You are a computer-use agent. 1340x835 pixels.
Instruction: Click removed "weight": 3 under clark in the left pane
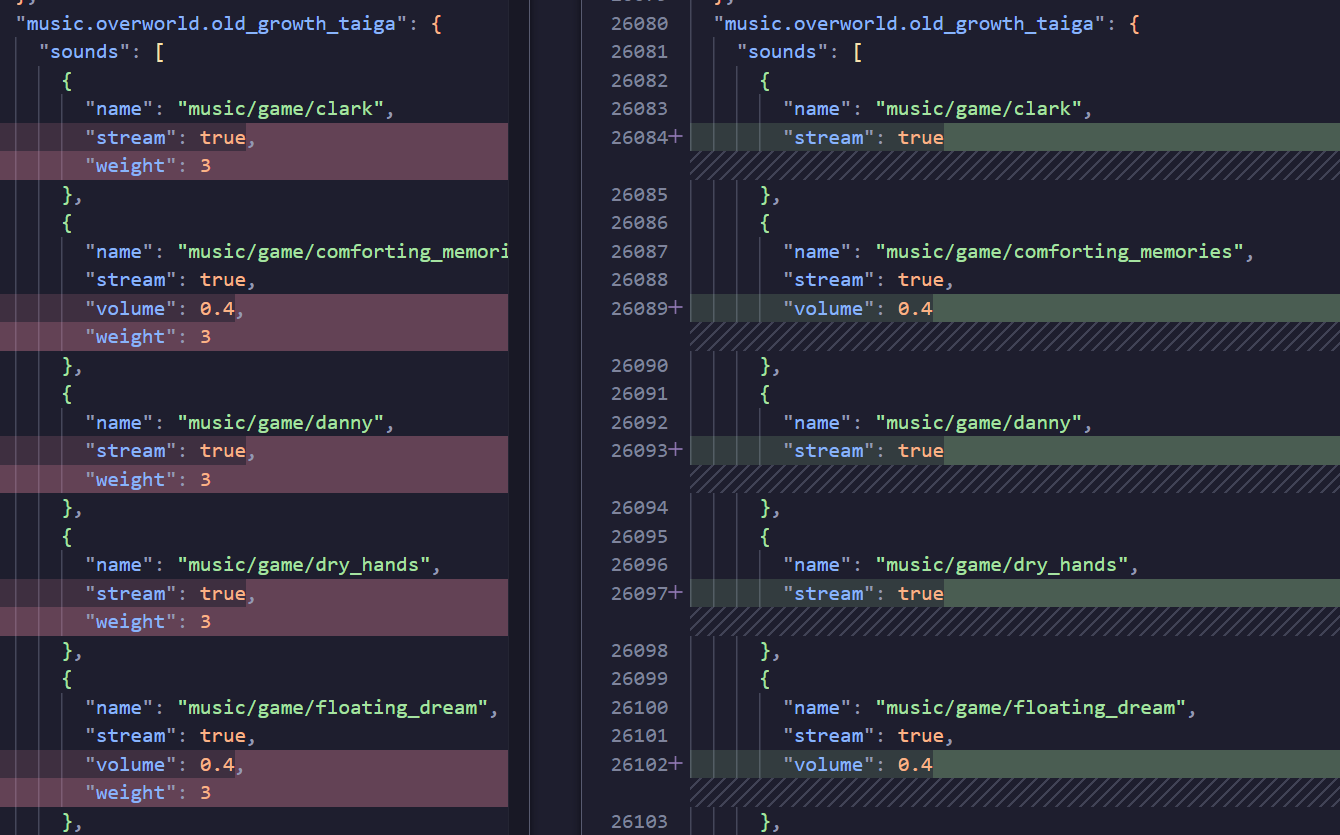(x=148, y=166)
